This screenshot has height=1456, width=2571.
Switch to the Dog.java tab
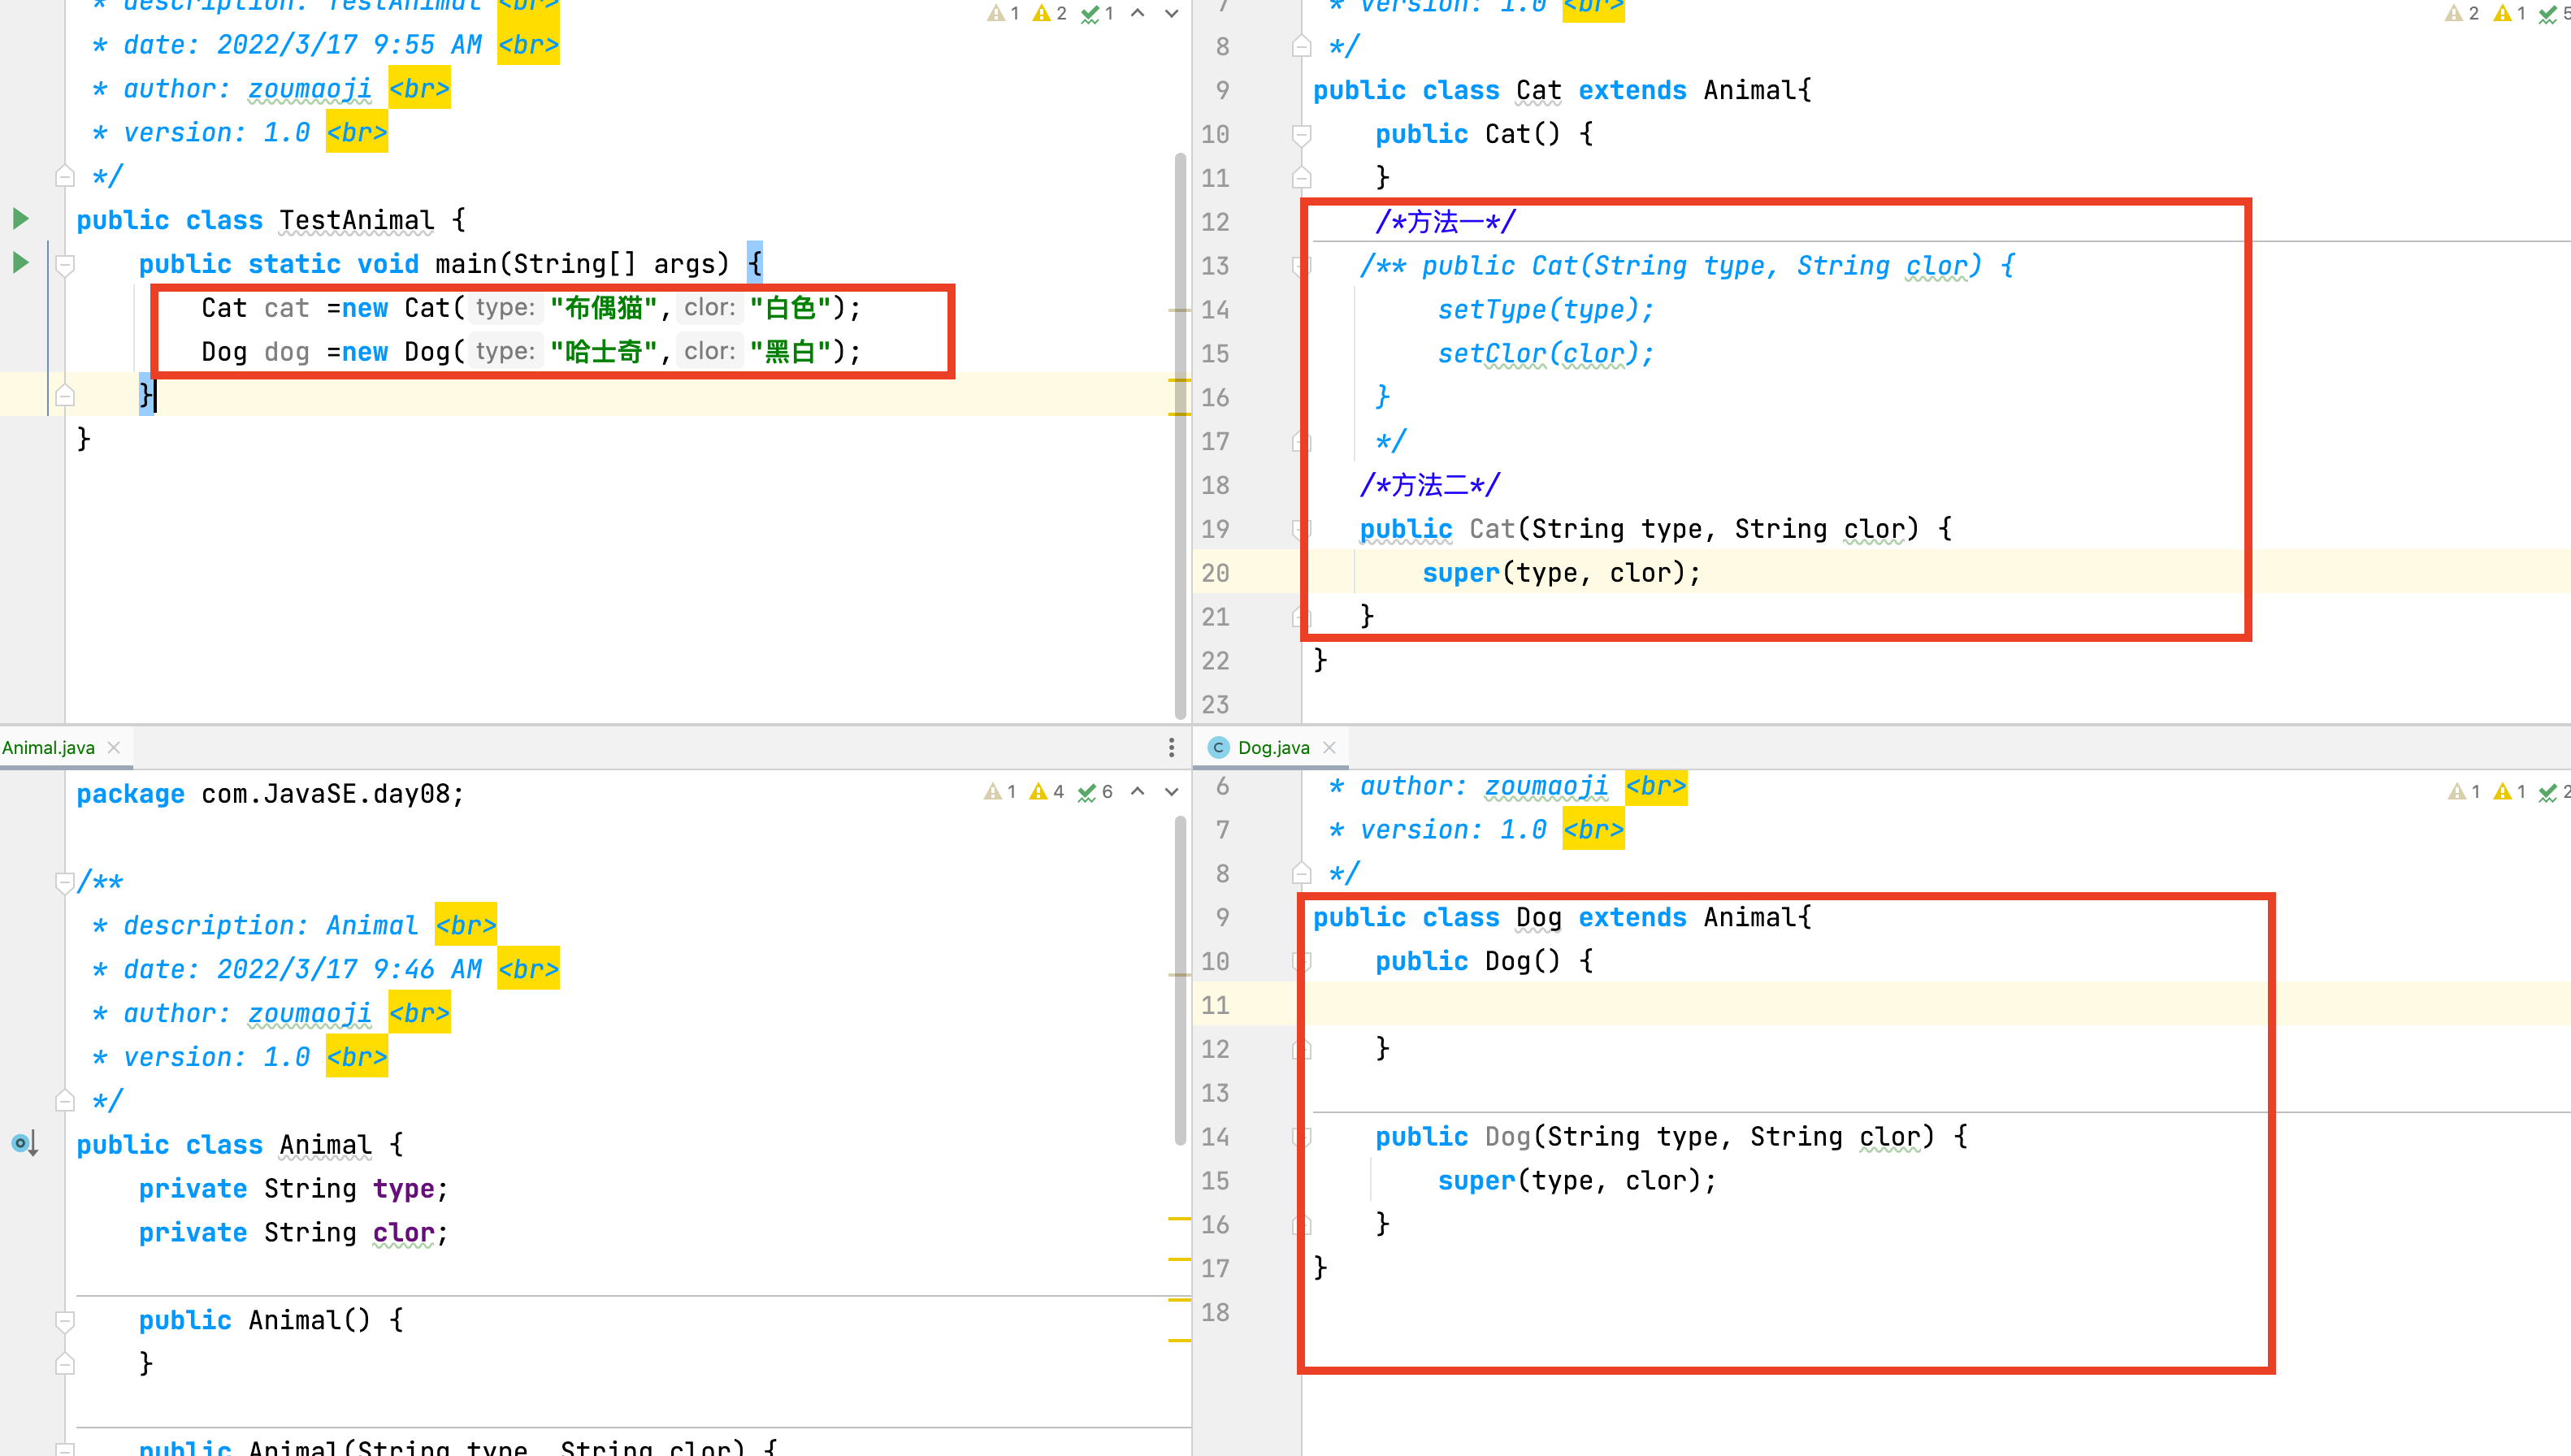pos(1273,747)
